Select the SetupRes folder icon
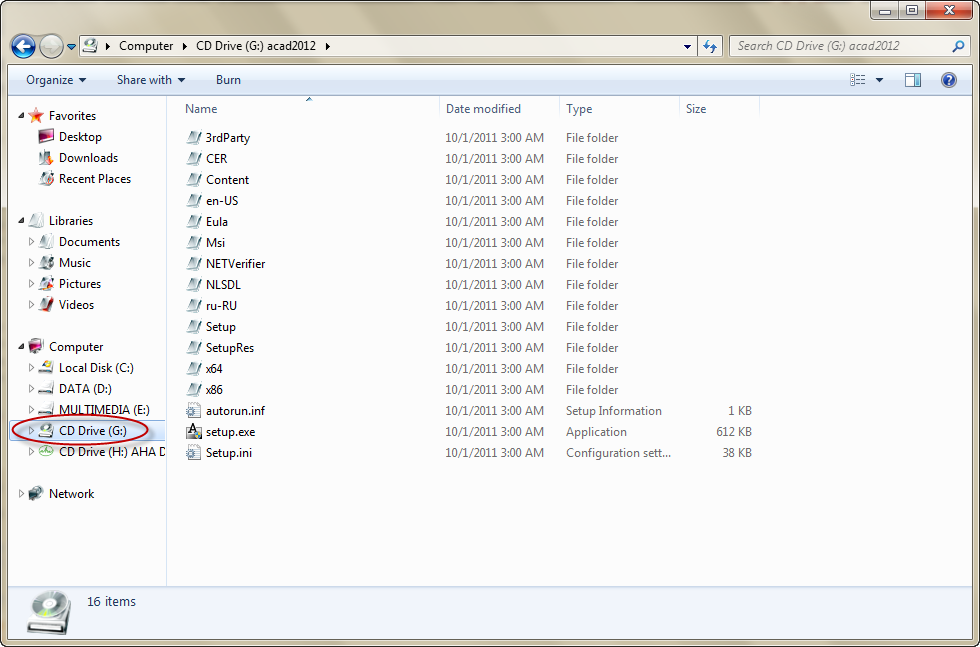This screenshot has width=980, height=647. pos(193,348)
